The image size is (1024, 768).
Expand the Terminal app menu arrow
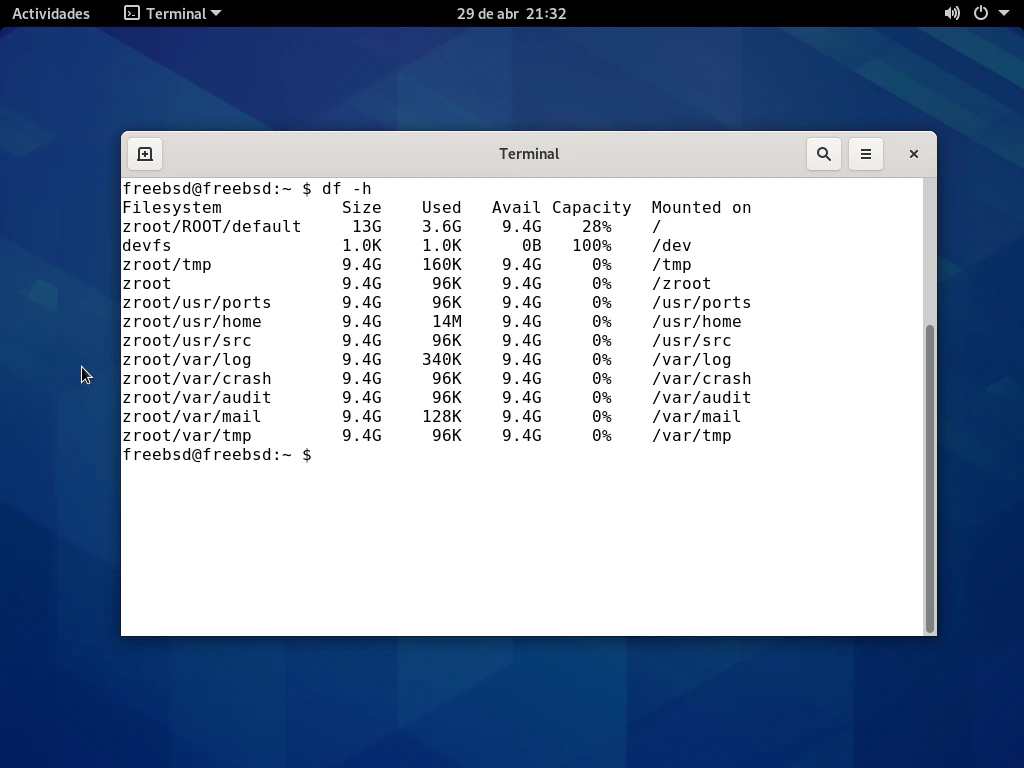216,13
